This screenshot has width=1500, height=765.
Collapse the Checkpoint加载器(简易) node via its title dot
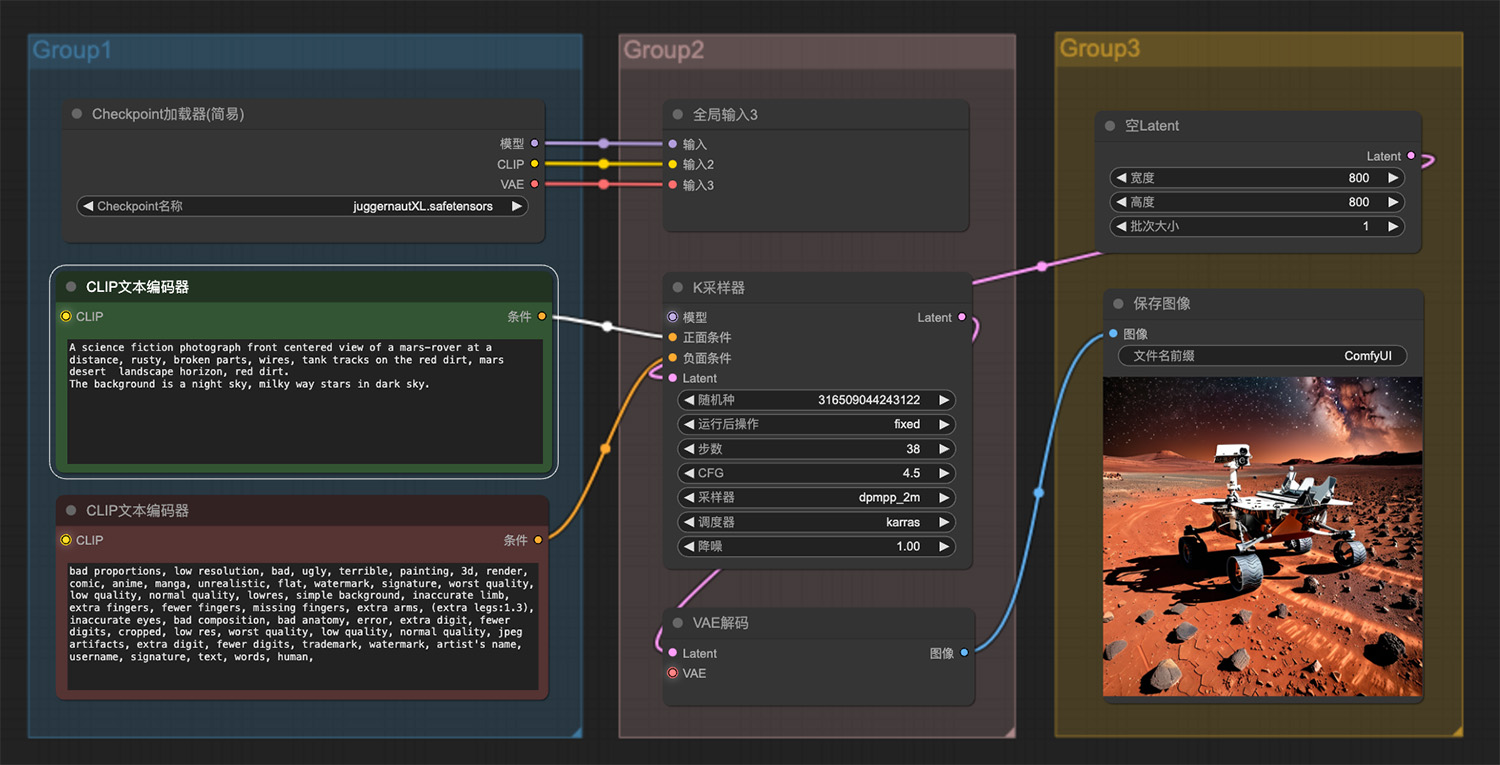77,114
